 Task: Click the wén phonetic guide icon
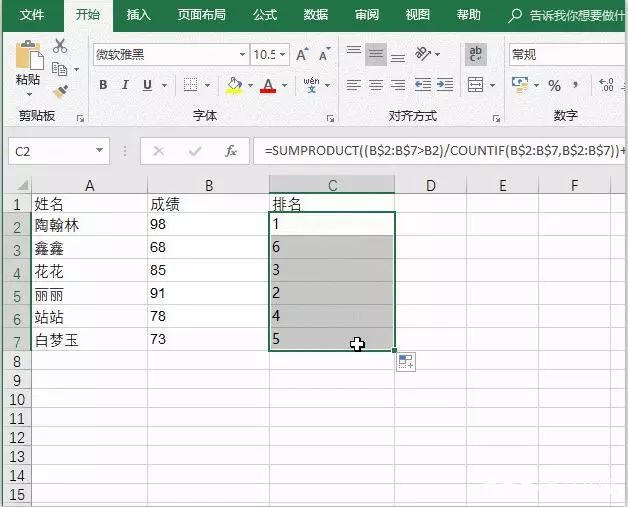pyautogui.click(x=311, y=84)
